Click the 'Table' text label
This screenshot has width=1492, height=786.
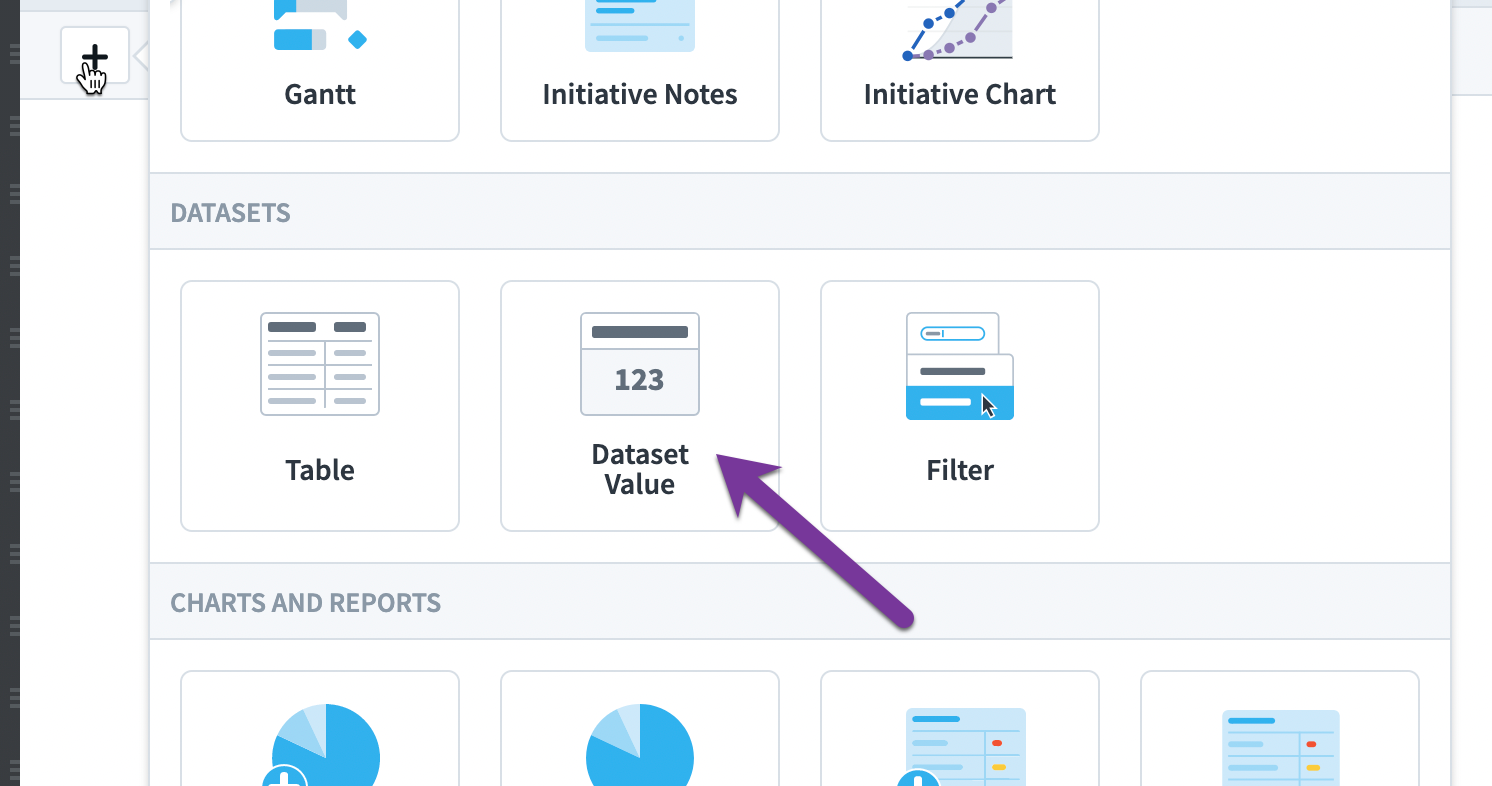(x=320, y=470)
